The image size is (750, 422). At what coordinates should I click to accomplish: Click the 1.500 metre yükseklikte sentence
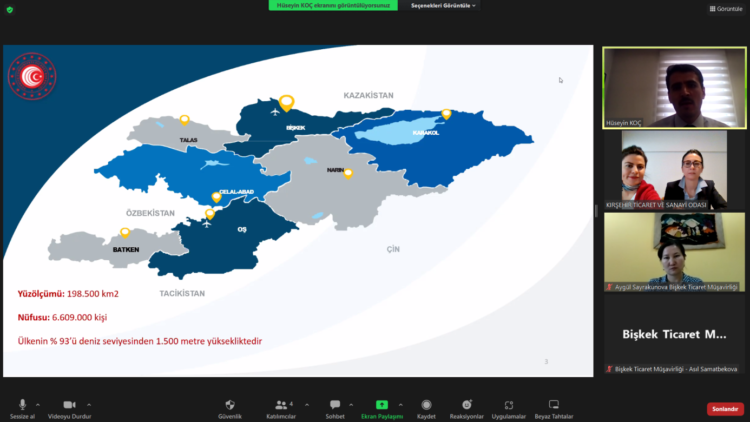140,341
